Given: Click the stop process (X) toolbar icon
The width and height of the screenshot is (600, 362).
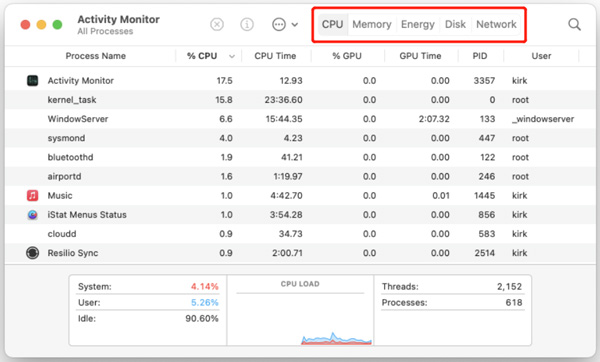Looking at the screenshot, I should coord(217,25).
